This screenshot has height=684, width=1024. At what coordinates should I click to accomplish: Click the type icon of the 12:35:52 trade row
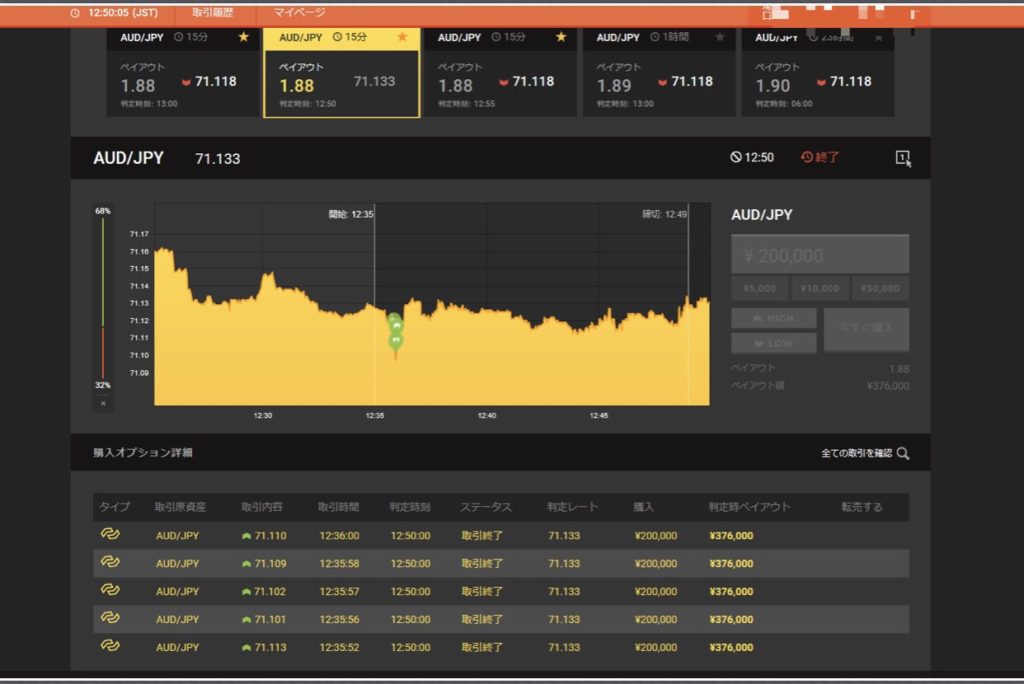pyautogui.click(x=110, y=646)
